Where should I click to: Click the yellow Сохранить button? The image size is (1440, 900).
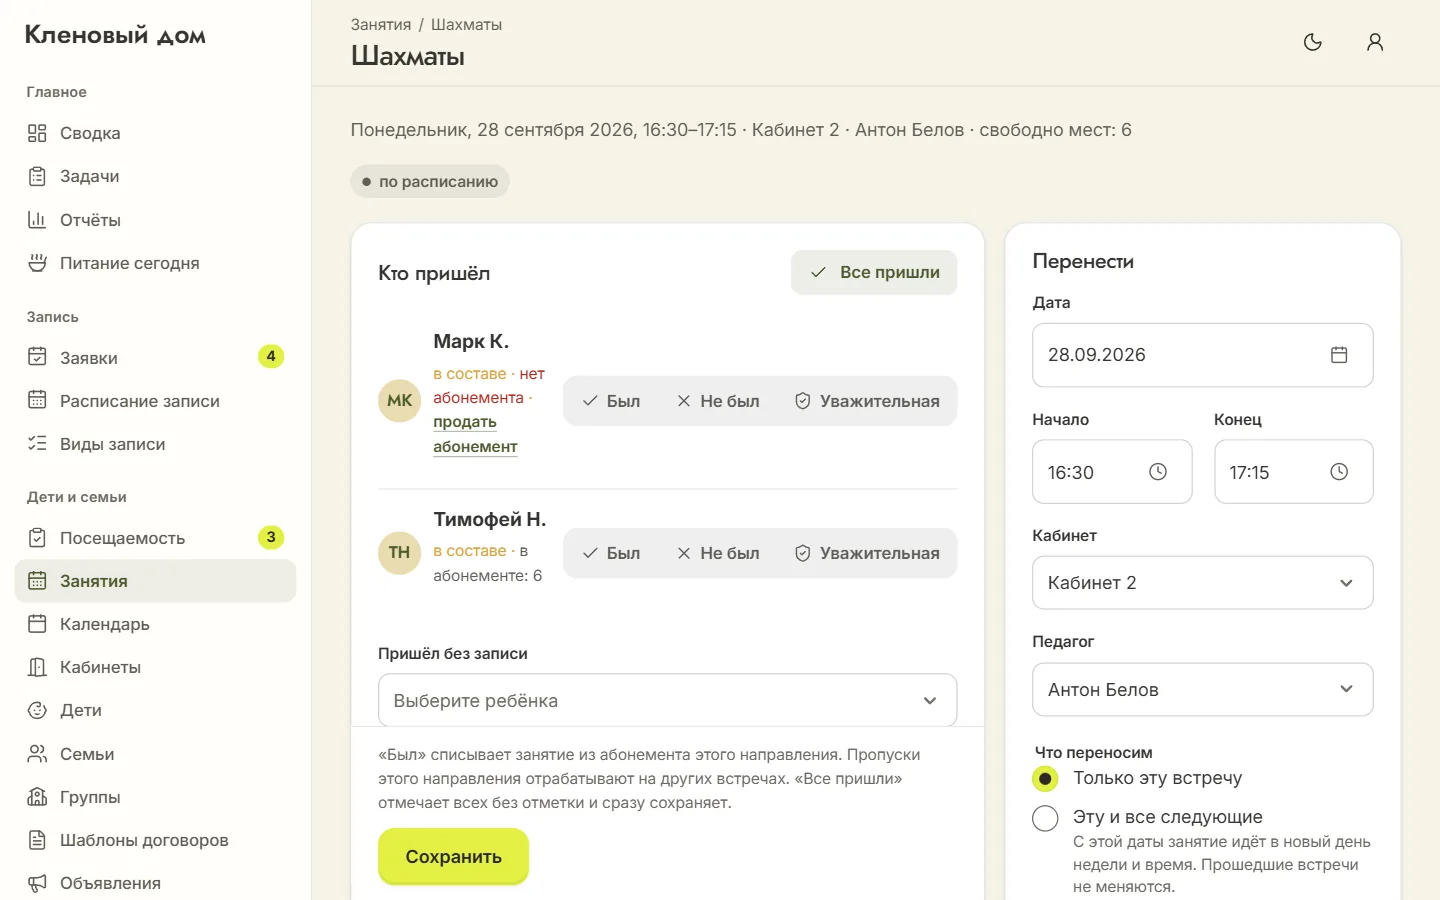click(453, 857)
